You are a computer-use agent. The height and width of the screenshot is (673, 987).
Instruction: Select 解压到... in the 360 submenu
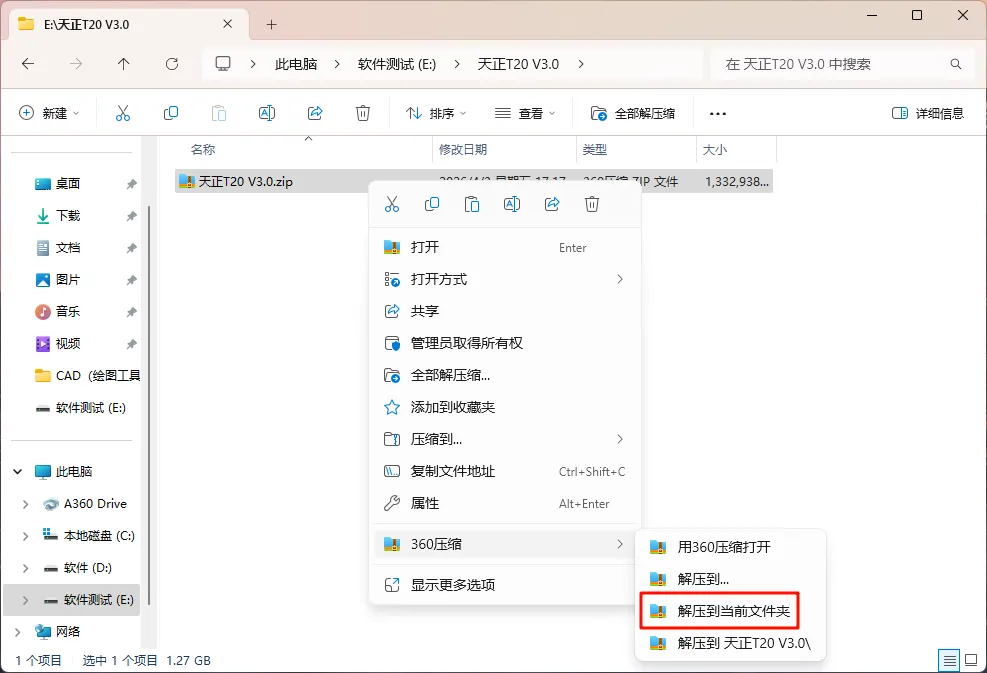pyautogui.click(x=730, y=579)
